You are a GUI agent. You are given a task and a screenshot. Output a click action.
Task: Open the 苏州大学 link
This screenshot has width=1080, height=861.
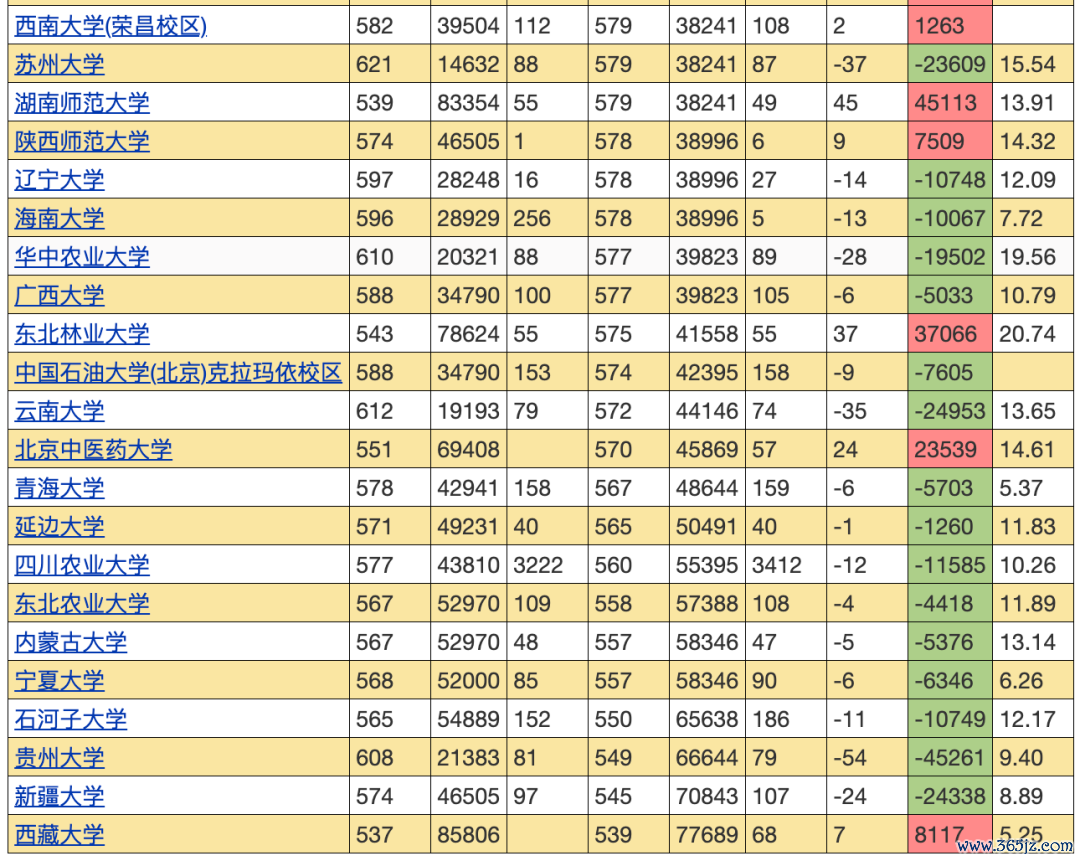click(x=59, y=65)
